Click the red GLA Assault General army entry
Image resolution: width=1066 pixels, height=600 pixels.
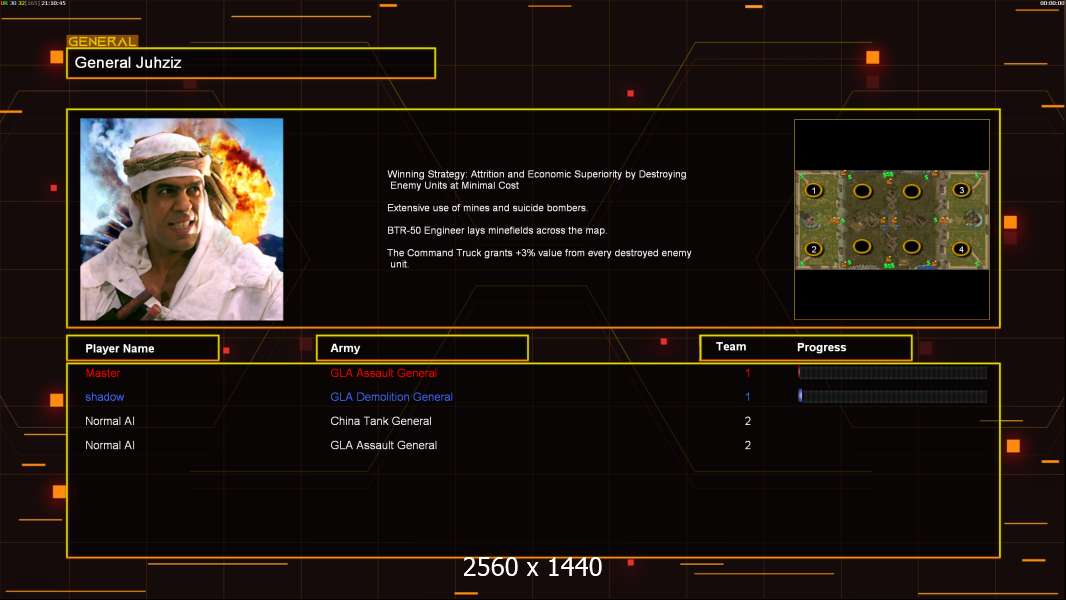[383, 373]
